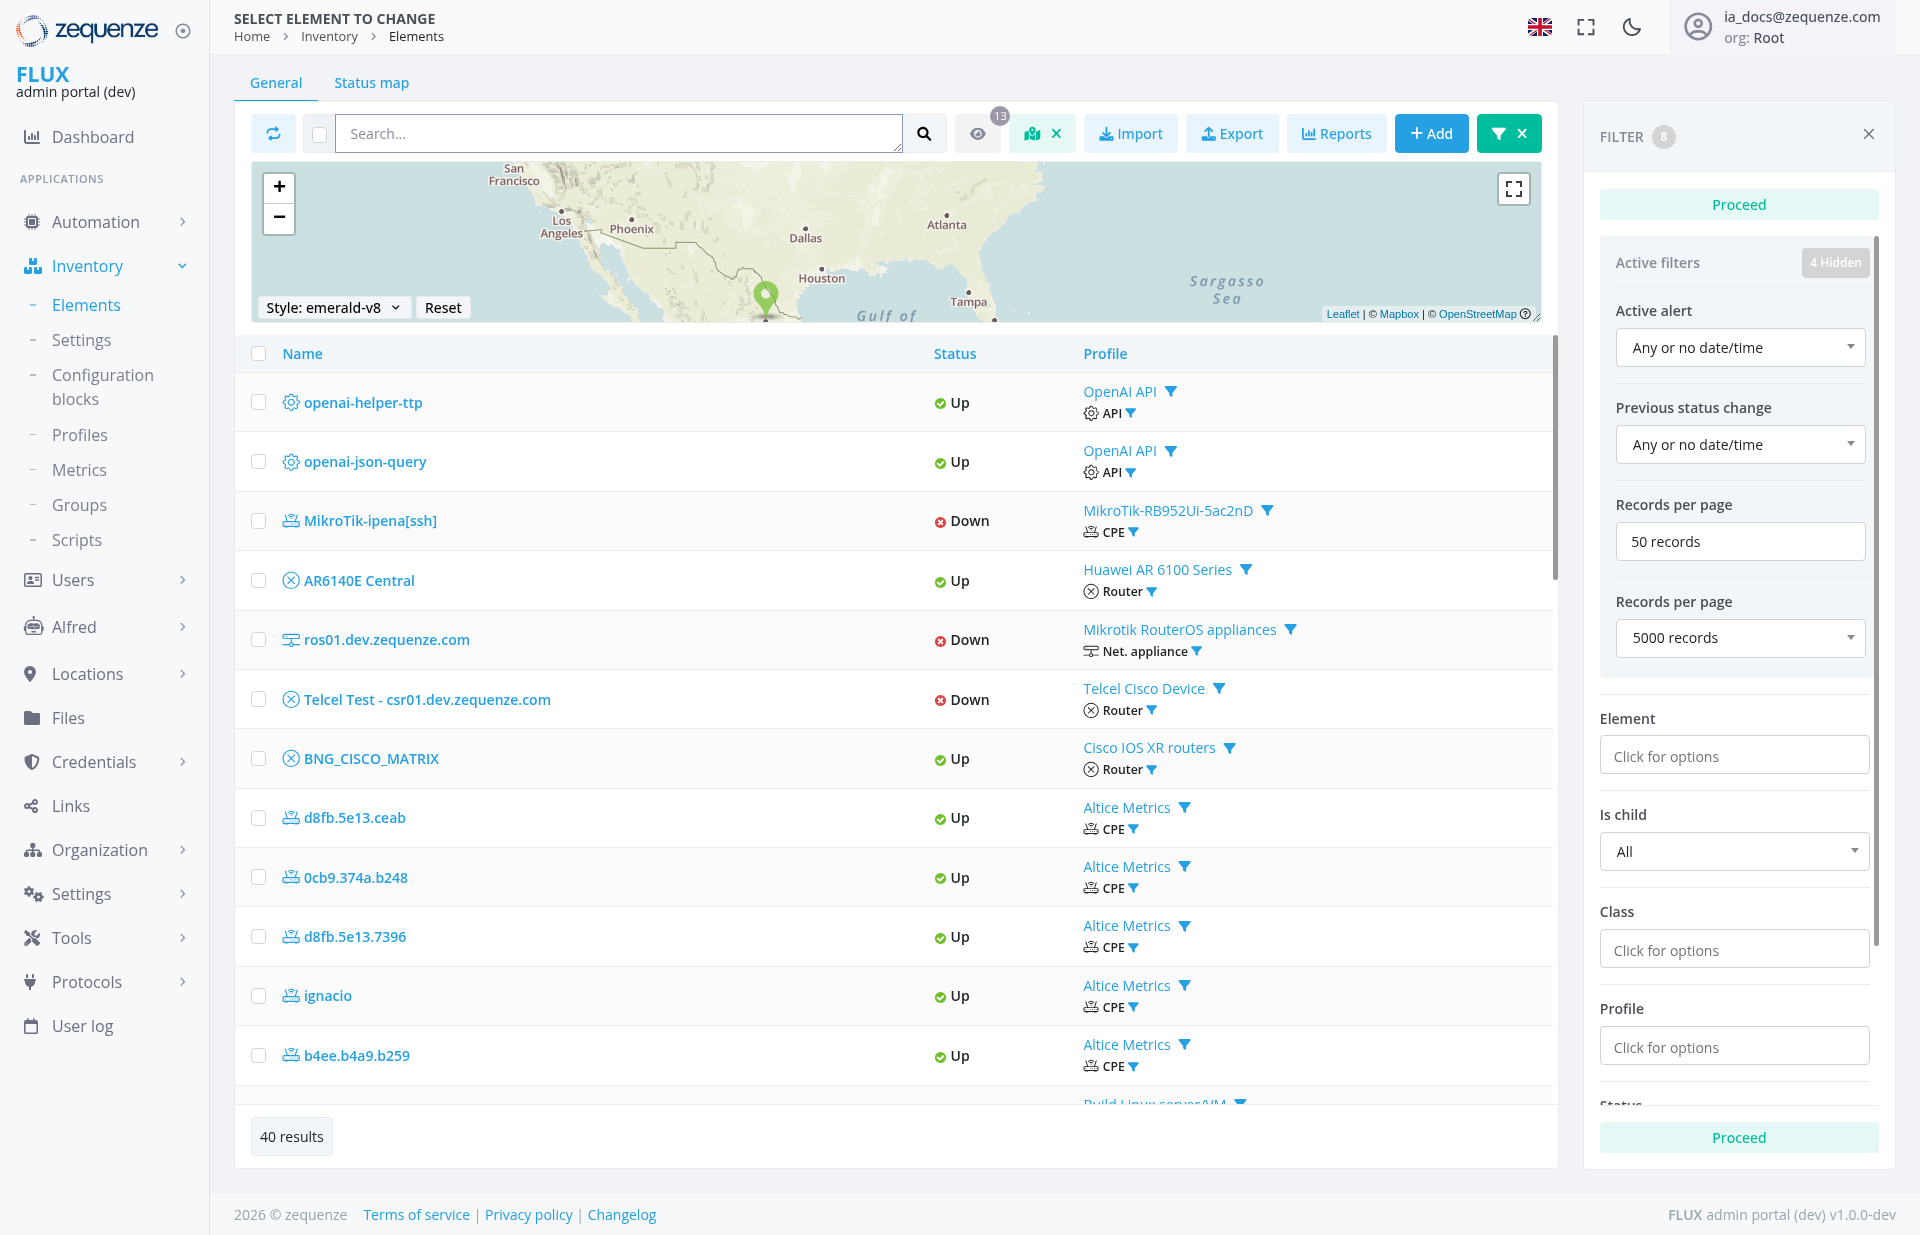Click the green location marker on map
The image size is (1920, 1235).
pyautogui.click(x=766, y=297)
